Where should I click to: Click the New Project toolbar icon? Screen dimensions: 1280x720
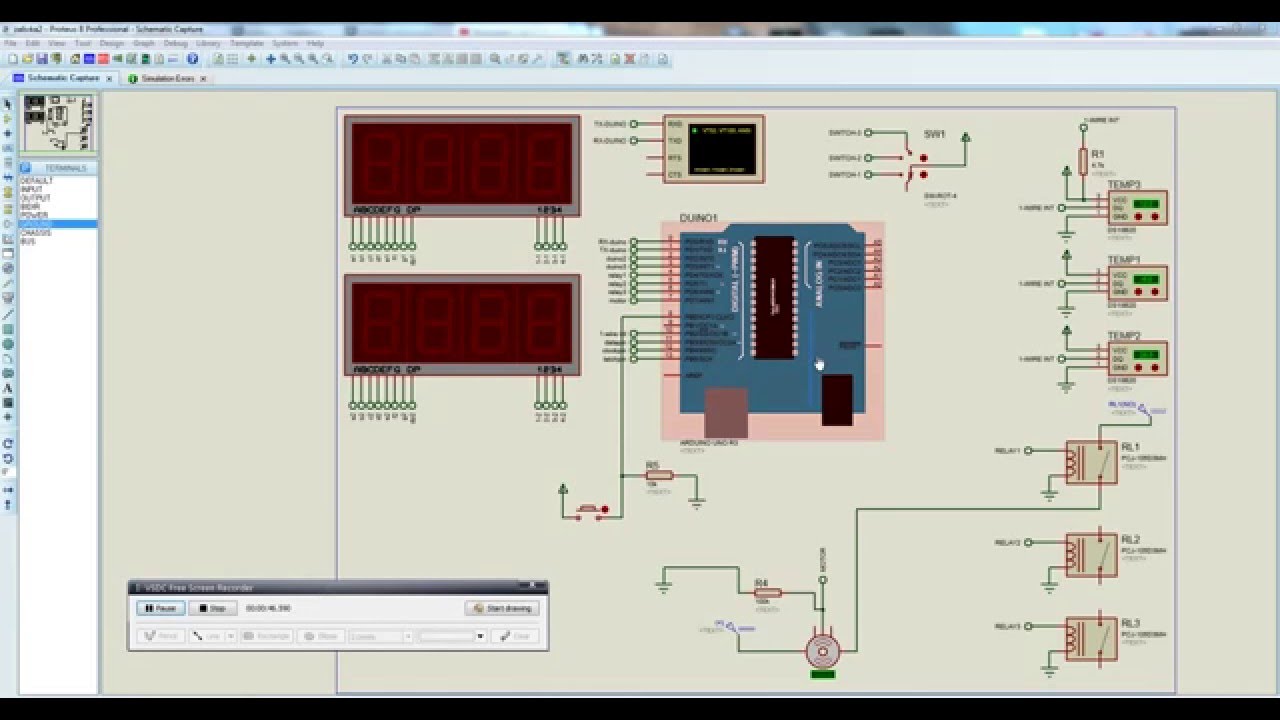[x=13, y=59]
